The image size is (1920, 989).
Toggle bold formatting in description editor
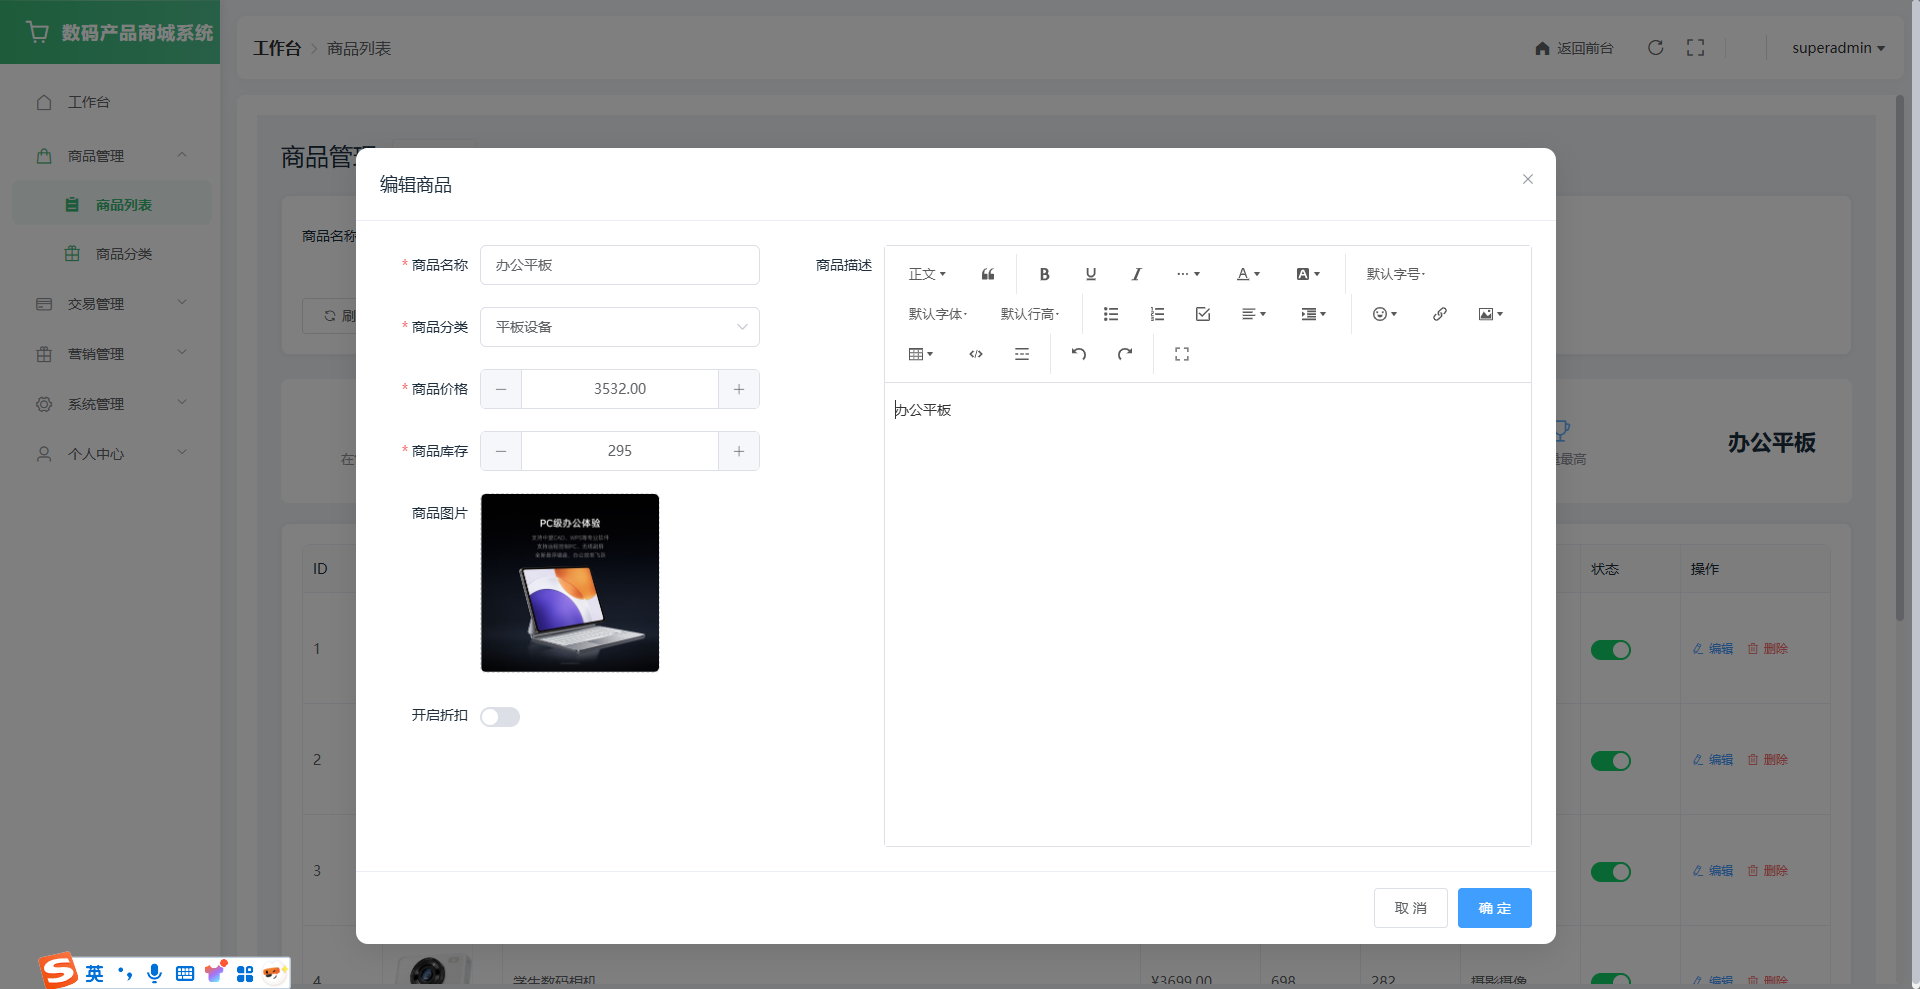coord(1044,274)
